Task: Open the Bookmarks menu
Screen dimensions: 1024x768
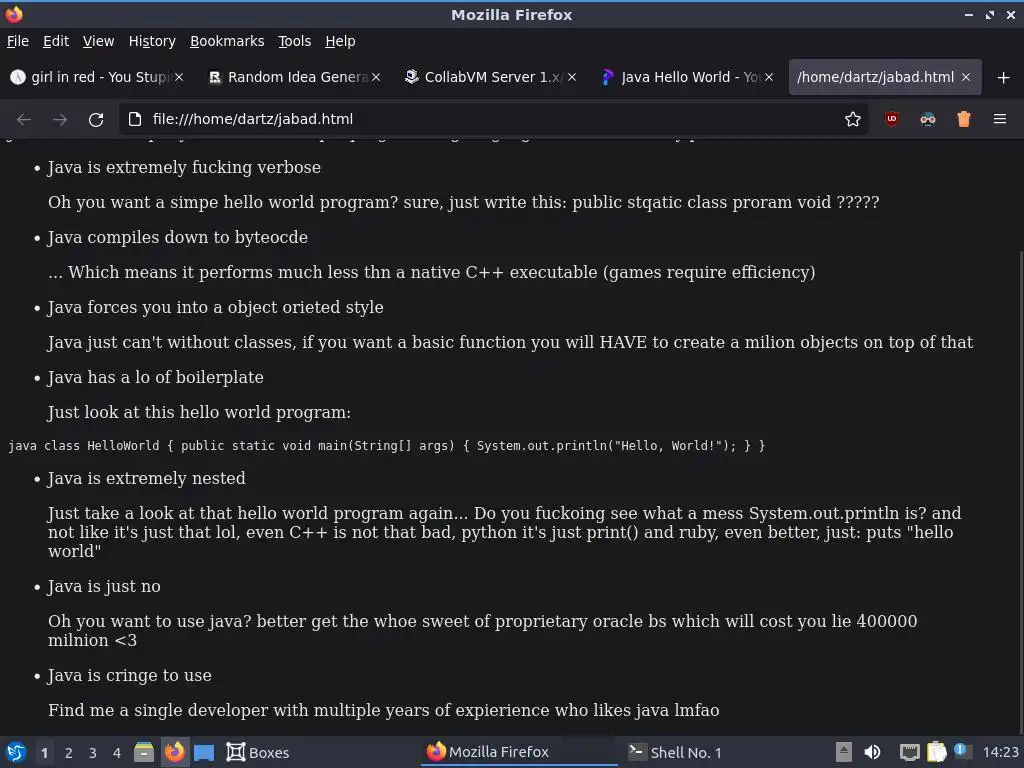Action: click(x=227, y=41)
